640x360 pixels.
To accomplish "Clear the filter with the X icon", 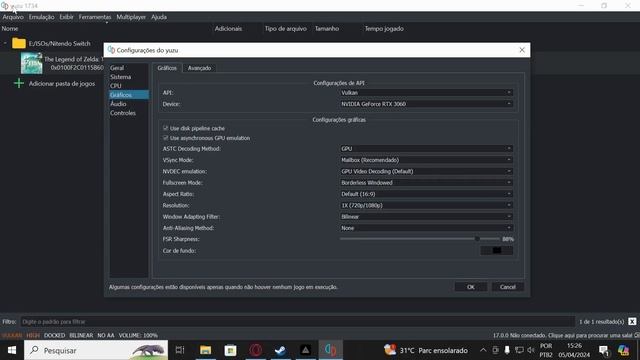I will pos(632,322).
